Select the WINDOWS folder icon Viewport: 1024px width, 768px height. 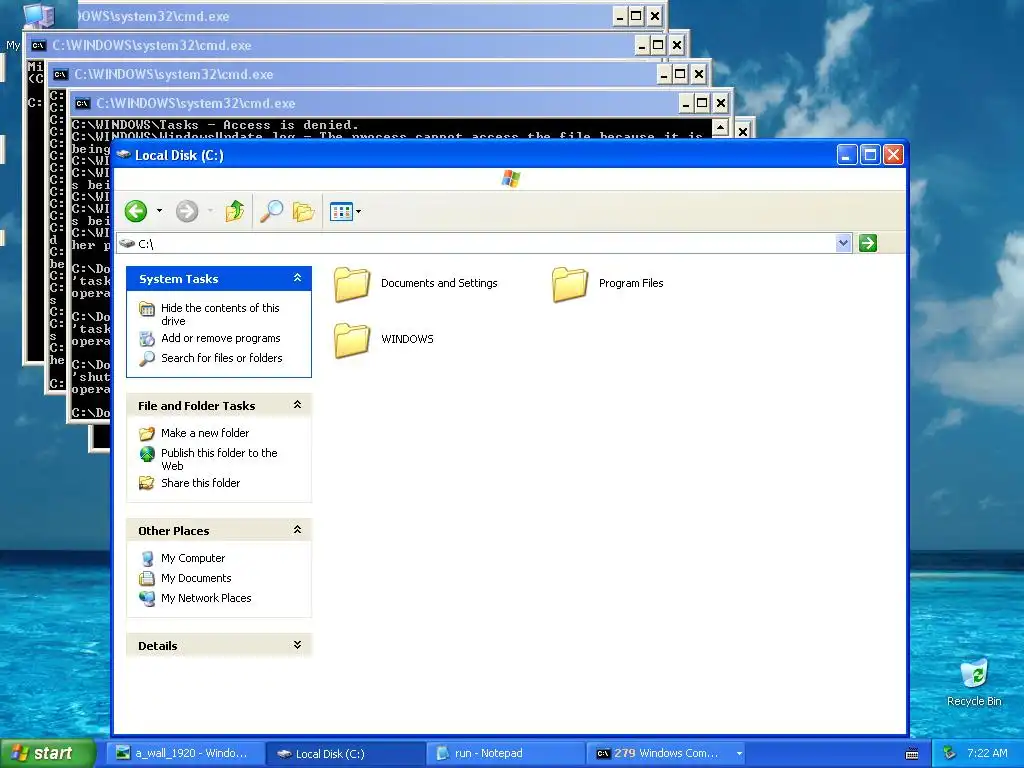click(352, 340)
